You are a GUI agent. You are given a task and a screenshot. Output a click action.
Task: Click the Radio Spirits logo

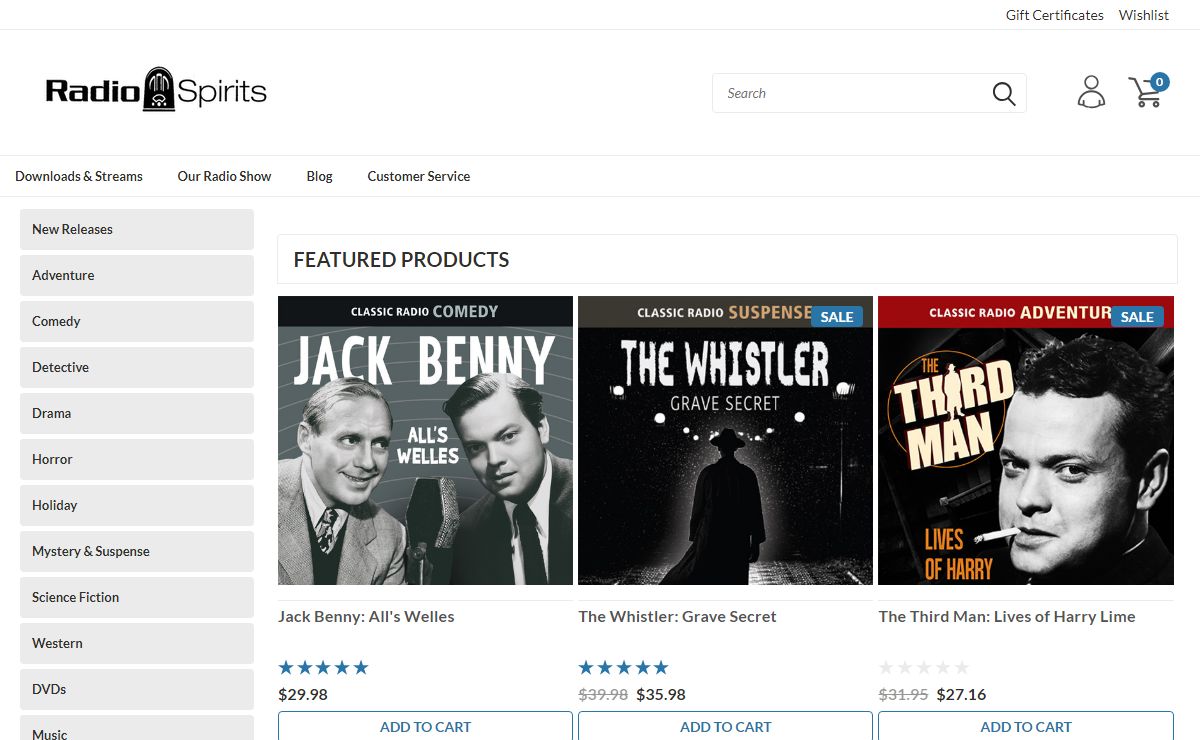[x=156, y=91]
